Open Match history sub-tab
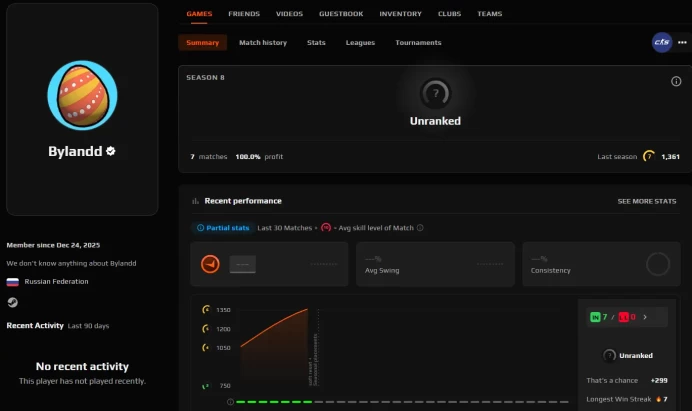 (x=263, y=42)
